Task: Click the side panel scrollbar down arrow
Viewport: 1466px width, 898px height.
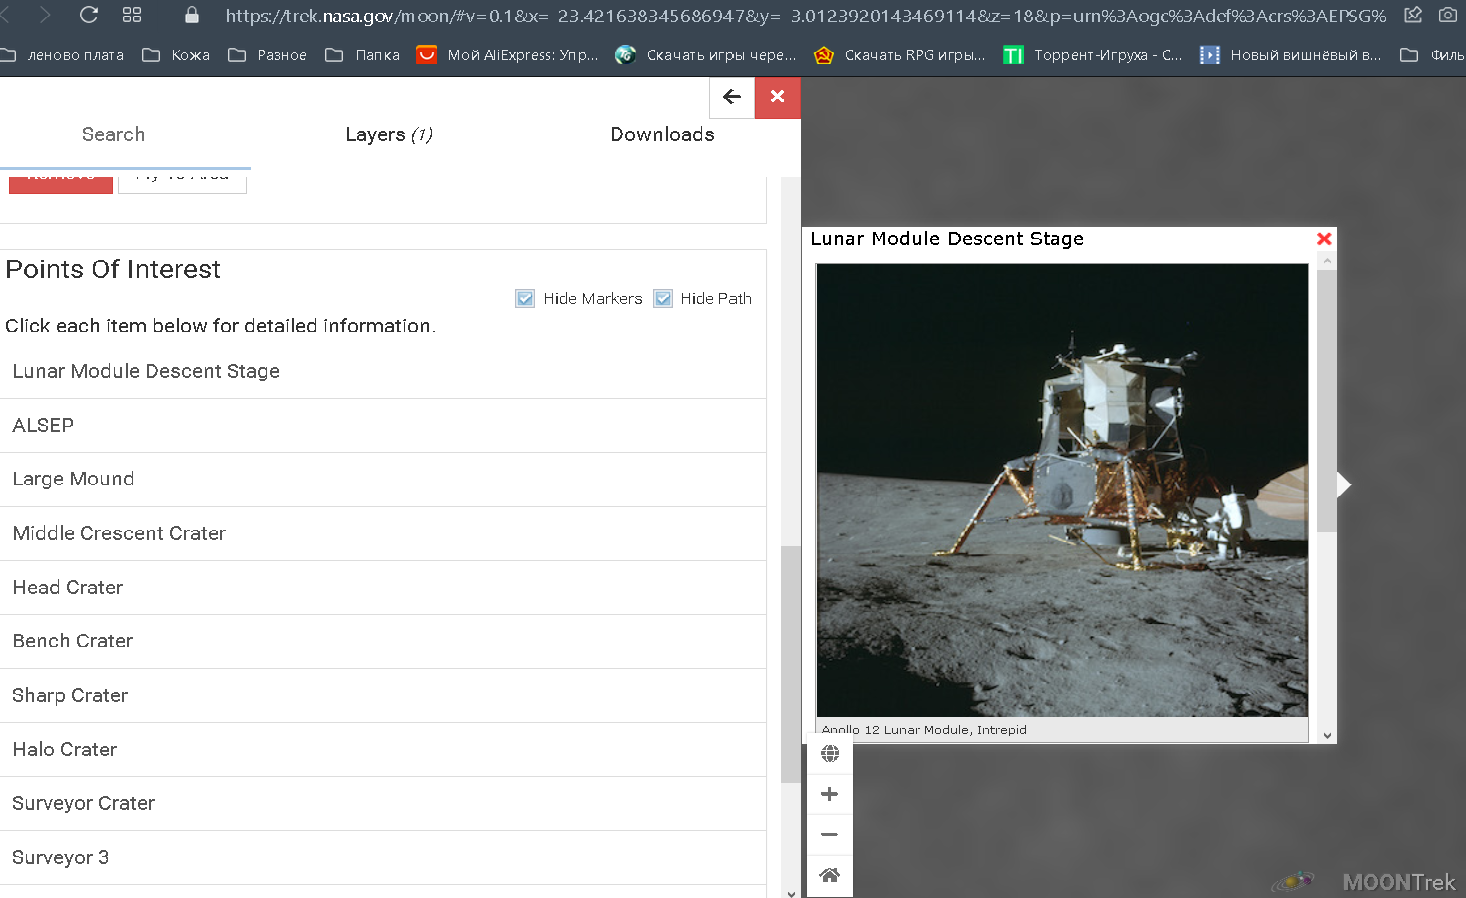Action: pos(791,892)
